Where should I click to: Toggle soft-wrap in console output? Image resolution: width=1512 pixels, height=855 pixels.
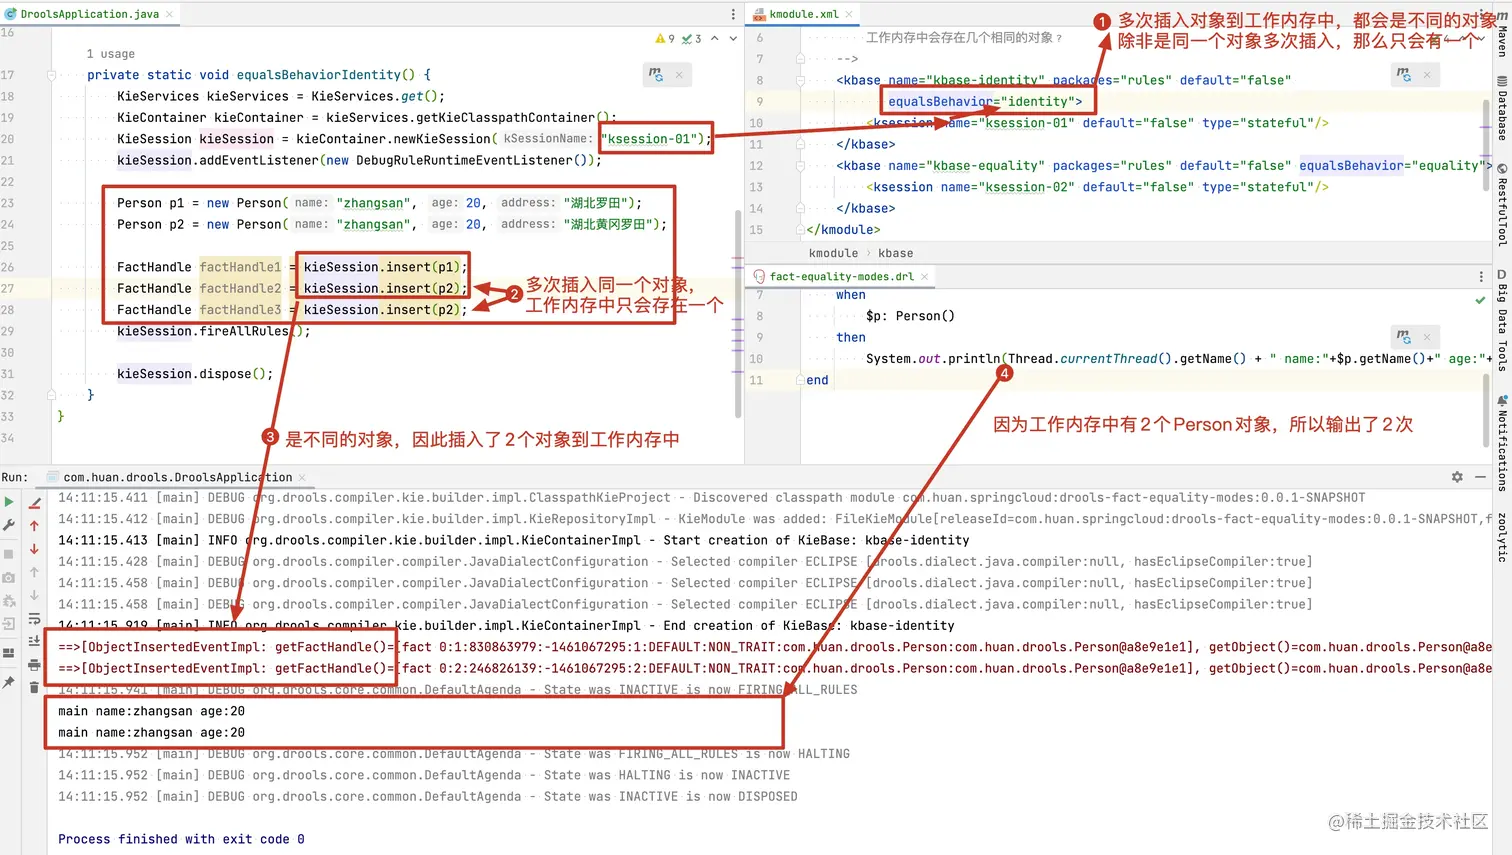[x=34, y=618]
